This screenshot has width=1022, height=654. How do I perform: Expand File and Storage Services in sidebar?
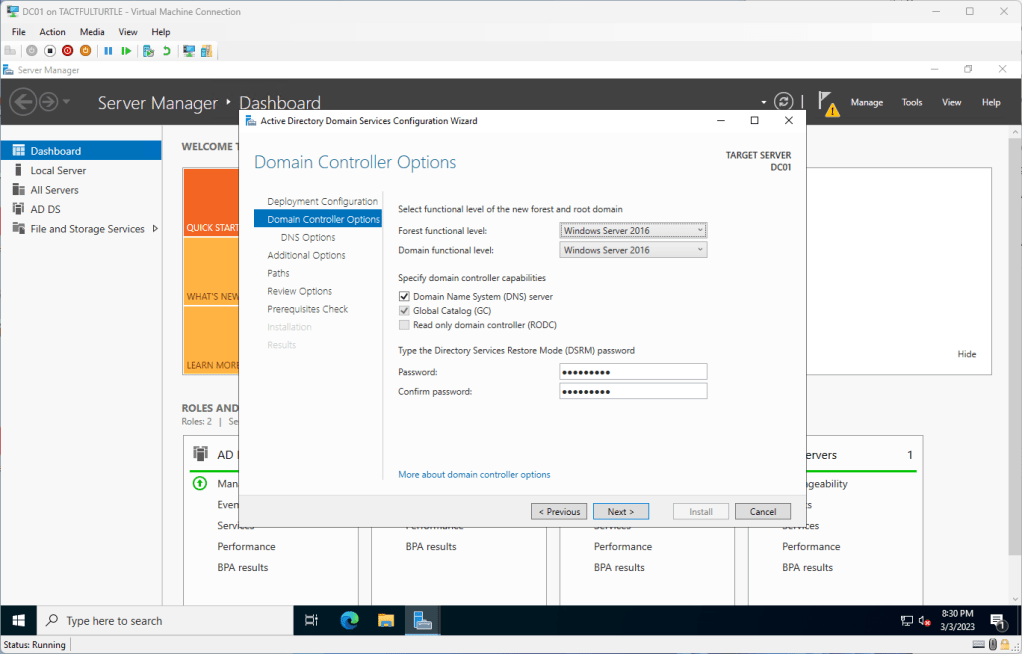tap(155, 229)
